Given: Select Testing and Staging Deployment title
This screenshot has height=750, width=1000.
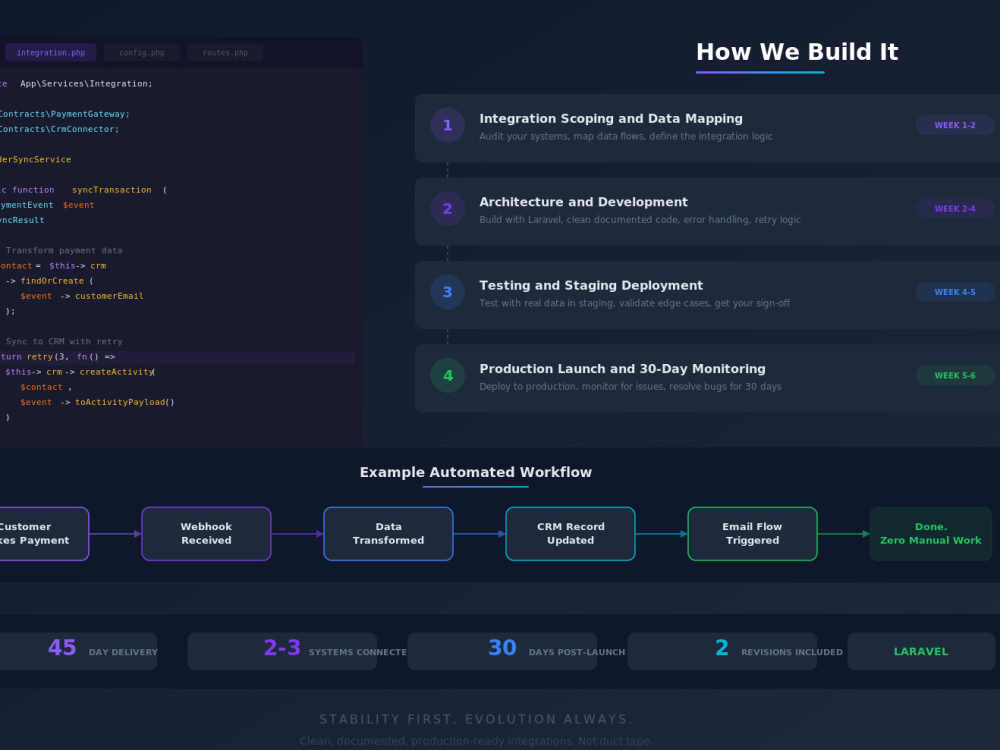Looking at the screenshot, I should [591, 286].
